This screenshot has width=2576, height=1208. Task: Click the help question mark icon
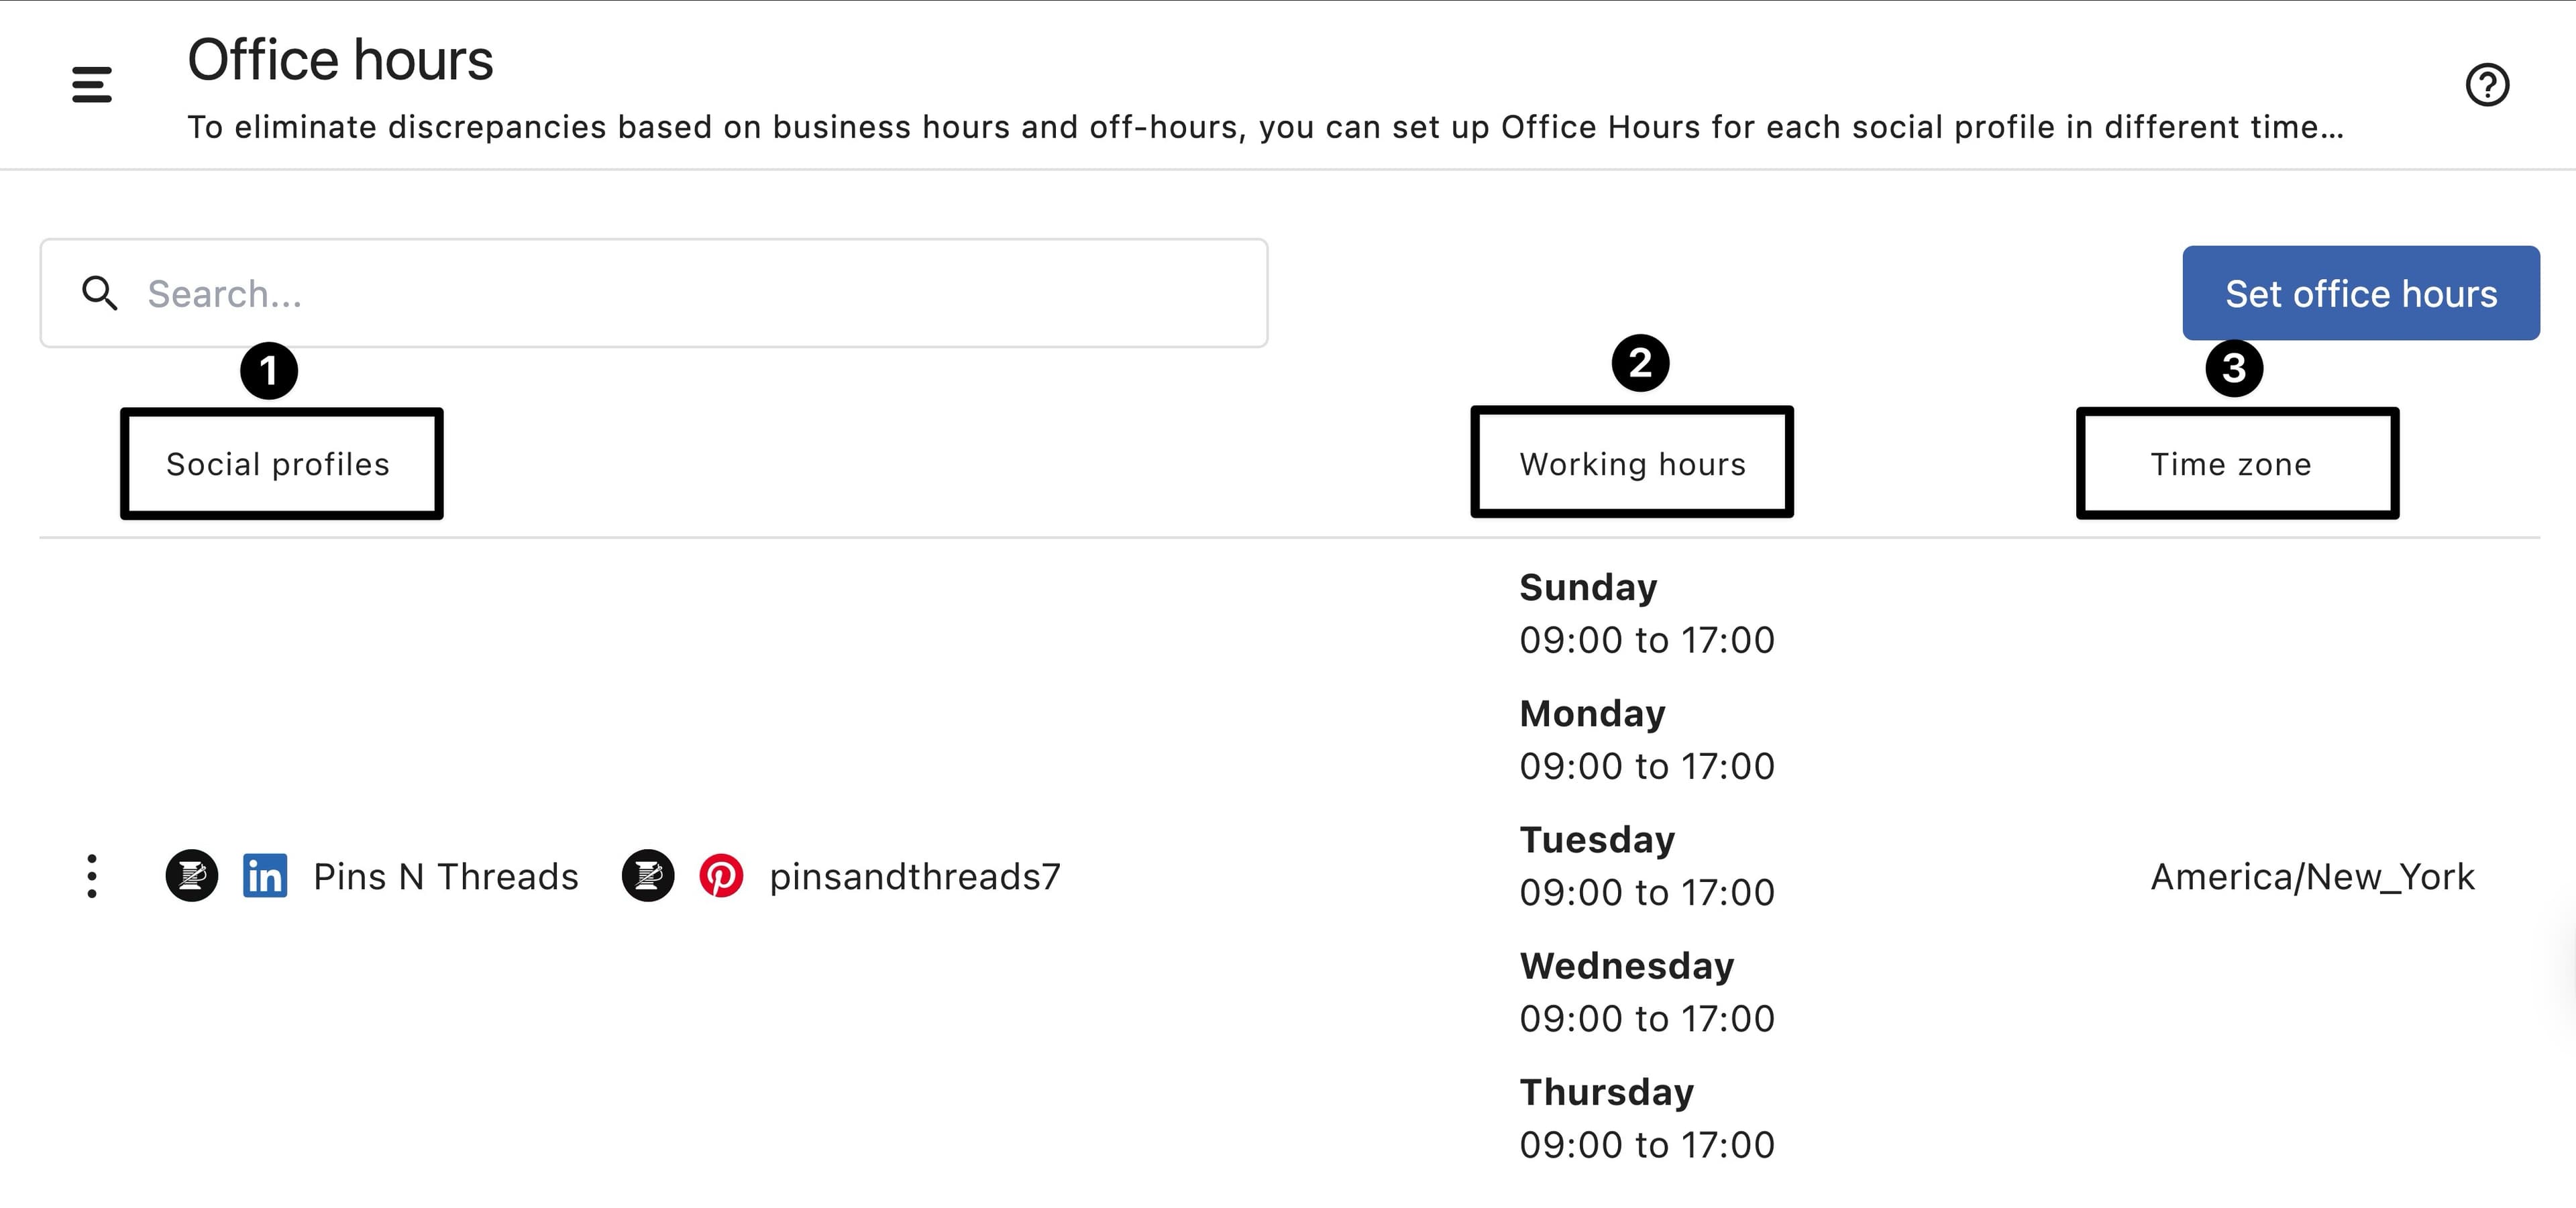[x=2487, y=85]
